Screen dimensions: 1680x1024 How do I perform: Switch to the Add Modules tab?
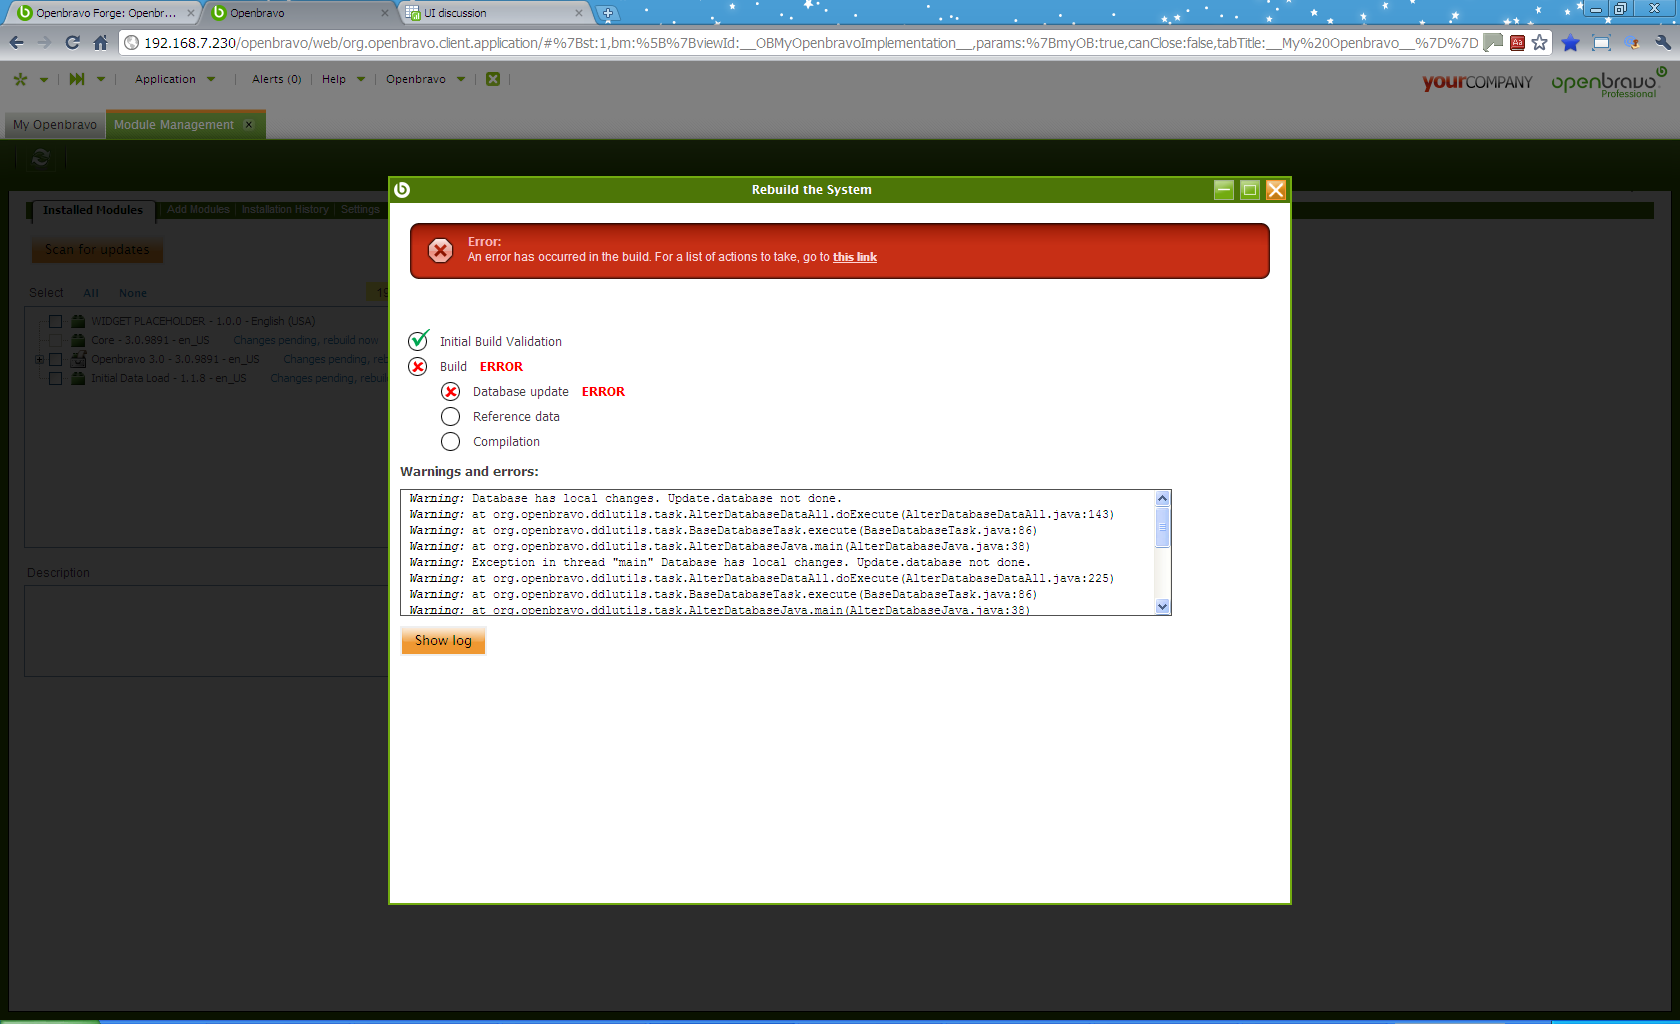pyautogui.click(x=198, y=210)
